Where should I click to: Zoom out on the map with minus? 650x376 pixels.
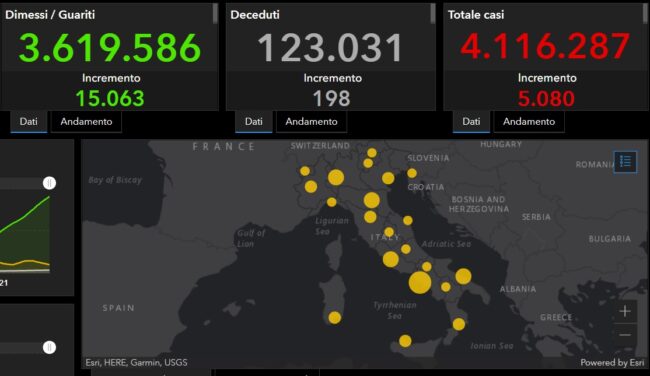625,335
